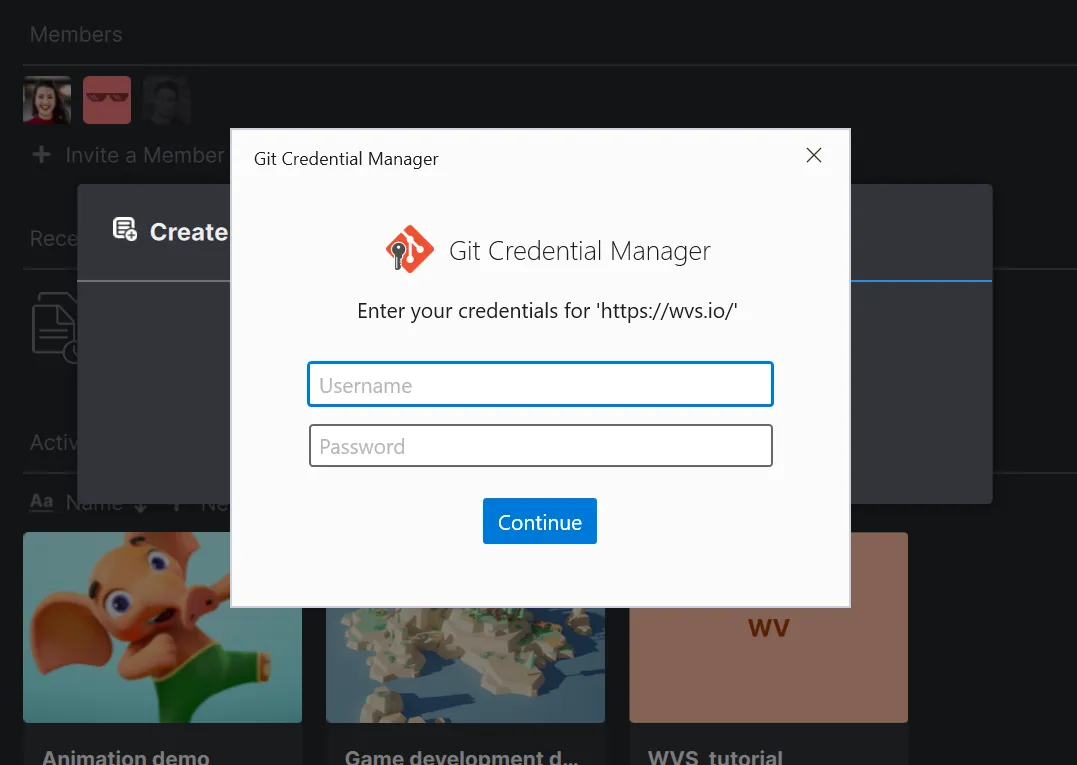Click the Git Credential Manager key logo

tap(409, 250)
